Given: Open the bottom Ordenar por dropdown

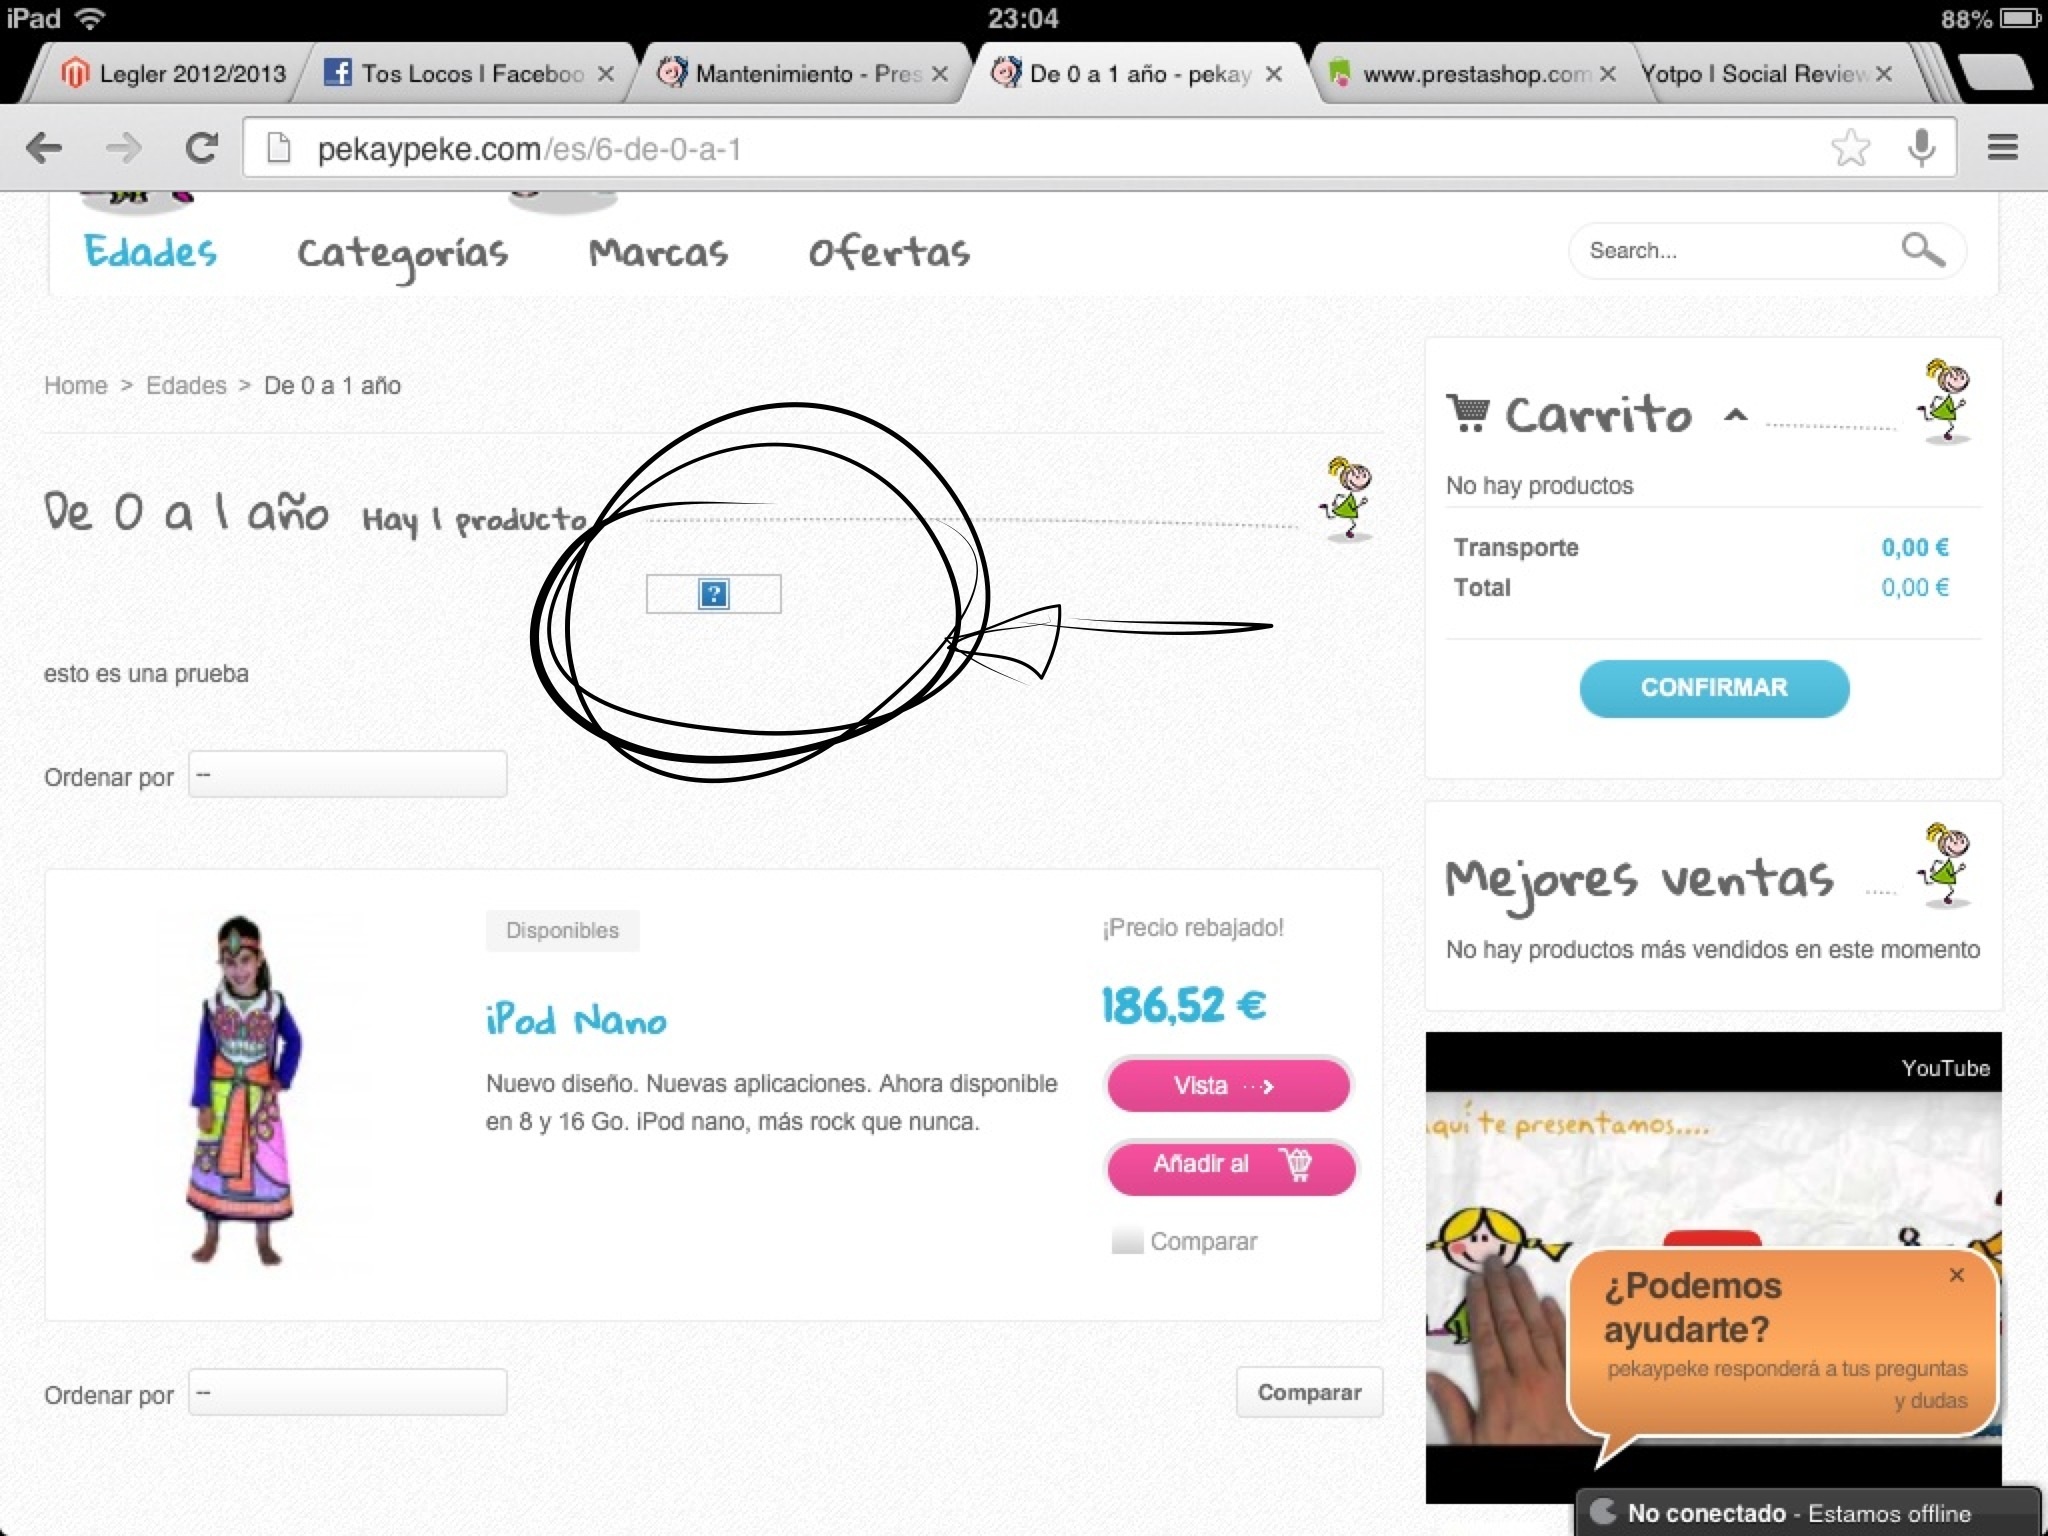Looking at the screenshot, I should click(347, 1393).
